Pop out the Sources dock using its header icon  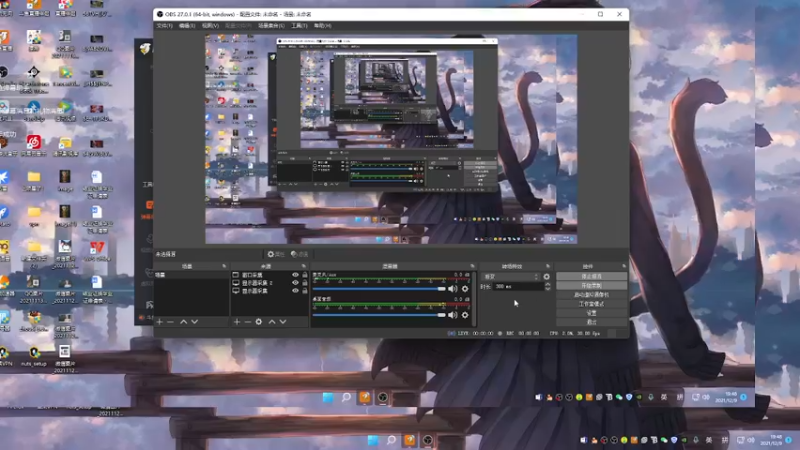coord(304,266)
